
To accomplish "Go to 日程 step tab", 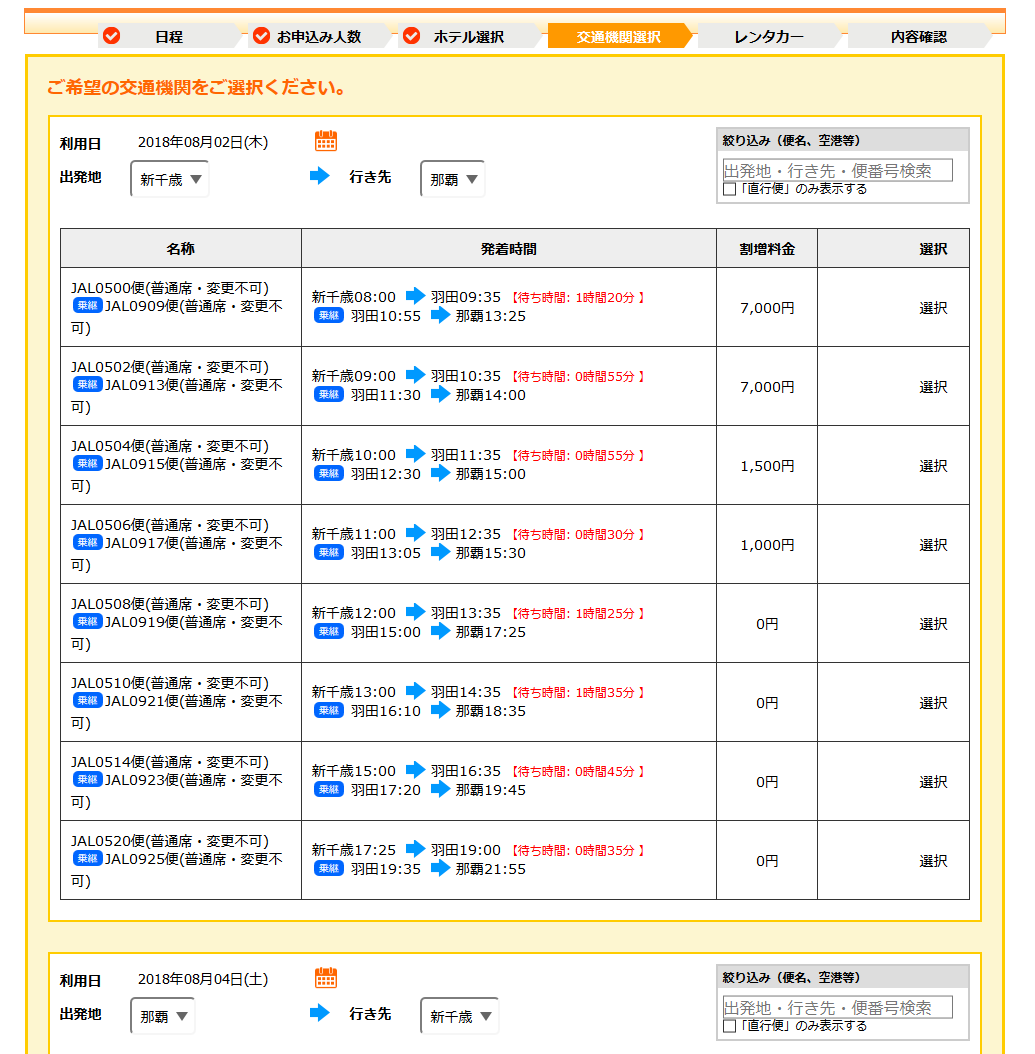I will pyautogui.click(x=169, y=36).
